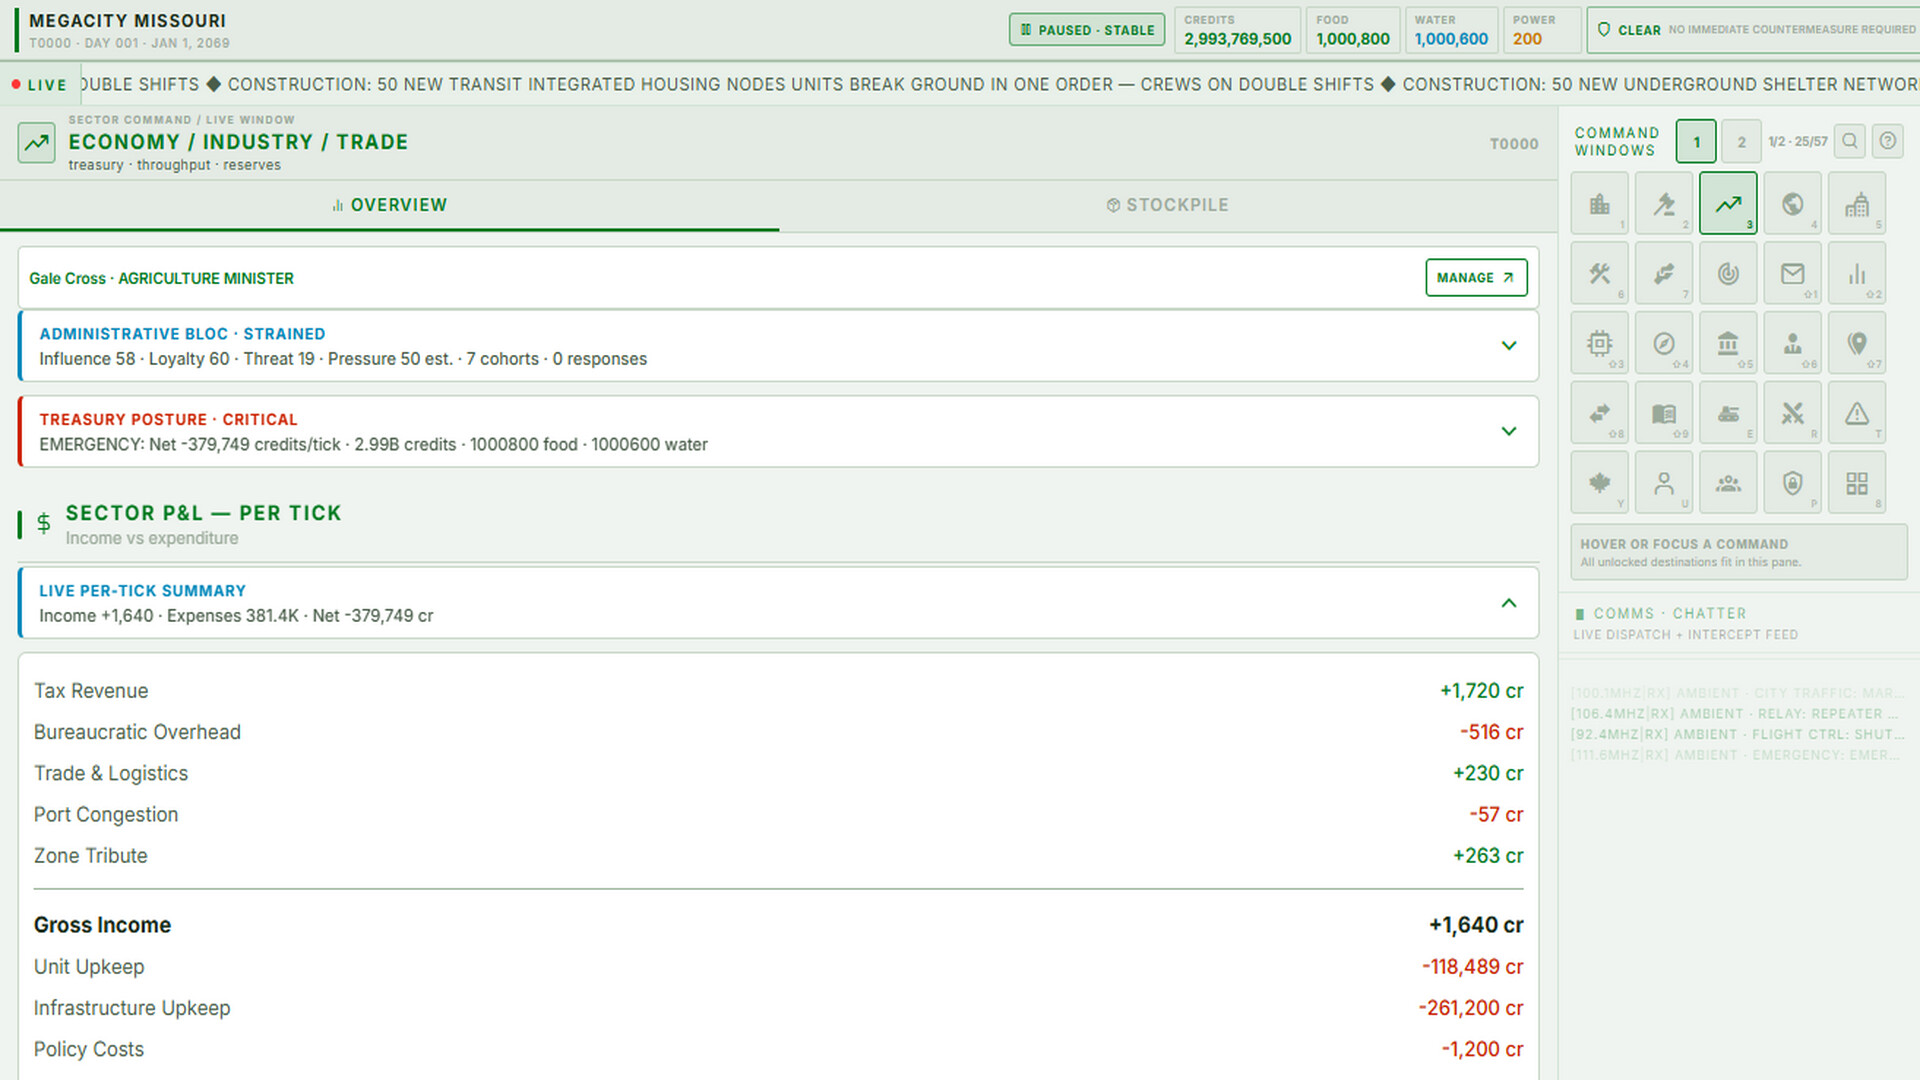Click the command windows search icon
The height and width of the screenshot is (1080, 1920).
[x=1850, y=141]
